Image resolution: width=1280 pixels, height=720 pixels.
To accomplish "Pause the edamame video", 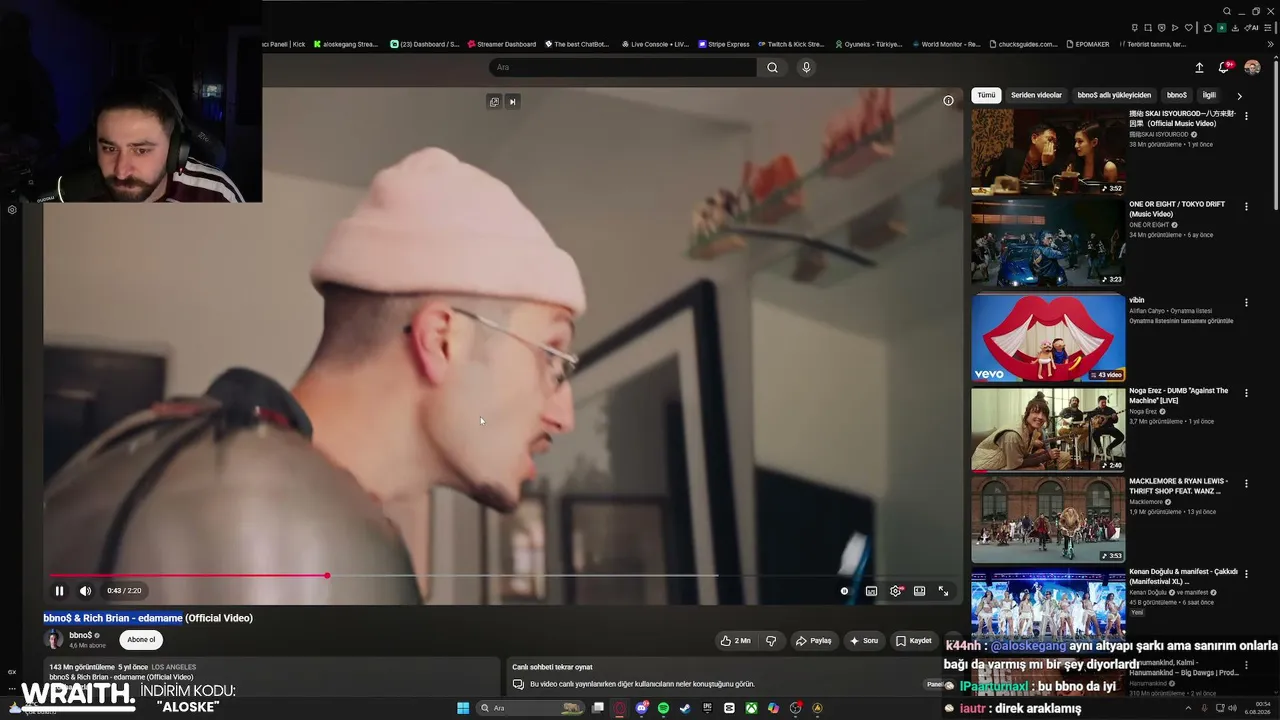I will pyautogui.click(x=59, y=591).
